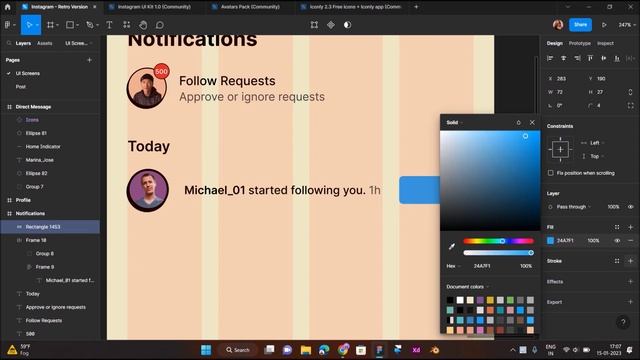This screenshot has height=360, width=640.
Task: Select the Comment tool
Action: [160, 25]
